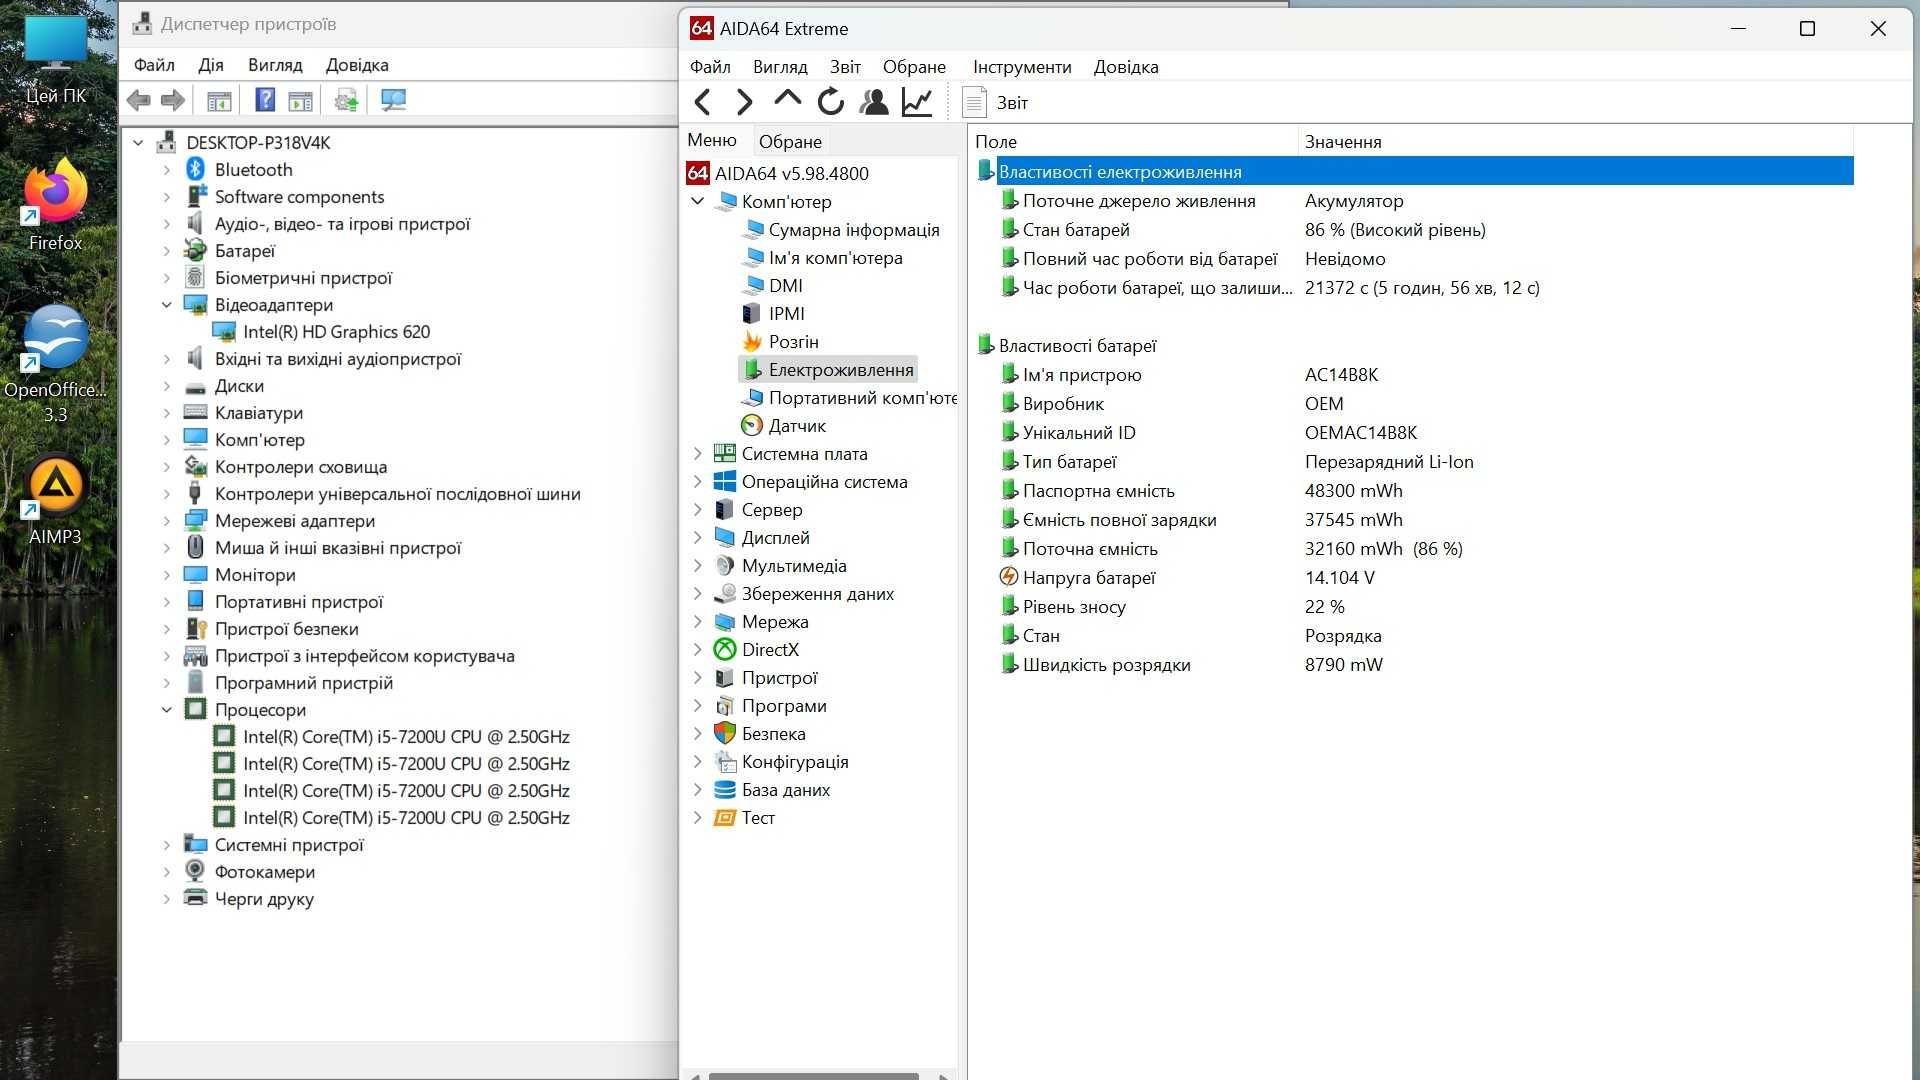Collapse DESKTOP-P318V4K root node
Screen dimensions: 1920x1080
click(139, 143)
